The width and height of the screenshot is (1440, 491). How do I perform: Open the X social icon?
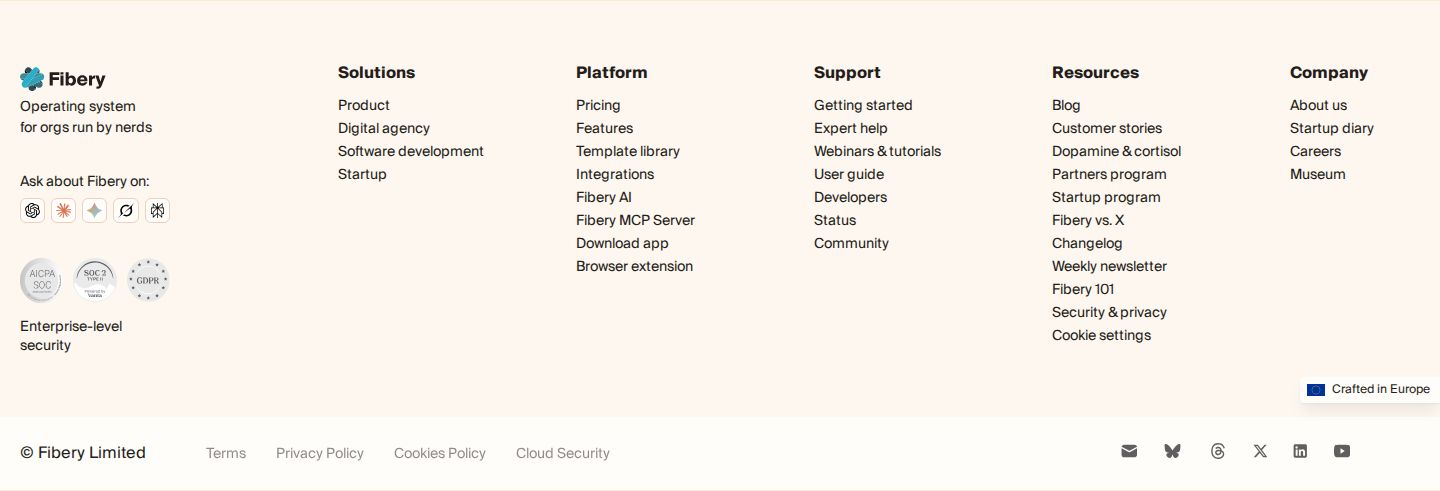point(1260,451)
